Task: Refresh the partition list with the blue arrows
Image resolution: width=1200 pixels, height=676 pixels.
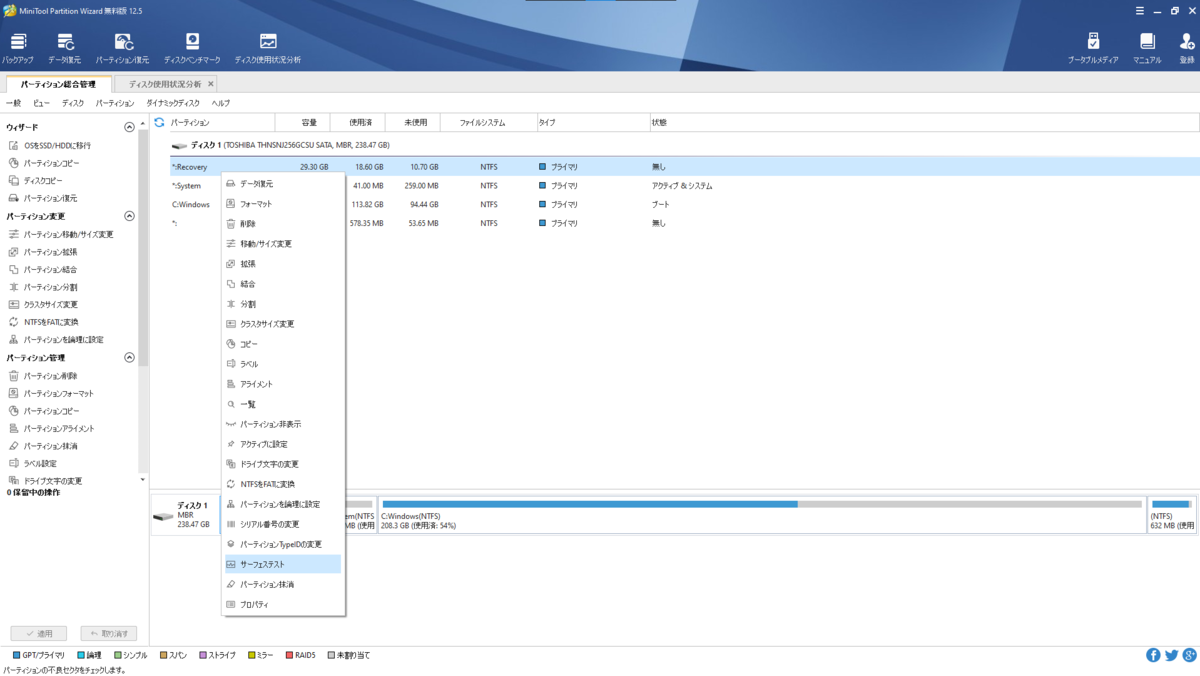Action: tap(159, 122)
